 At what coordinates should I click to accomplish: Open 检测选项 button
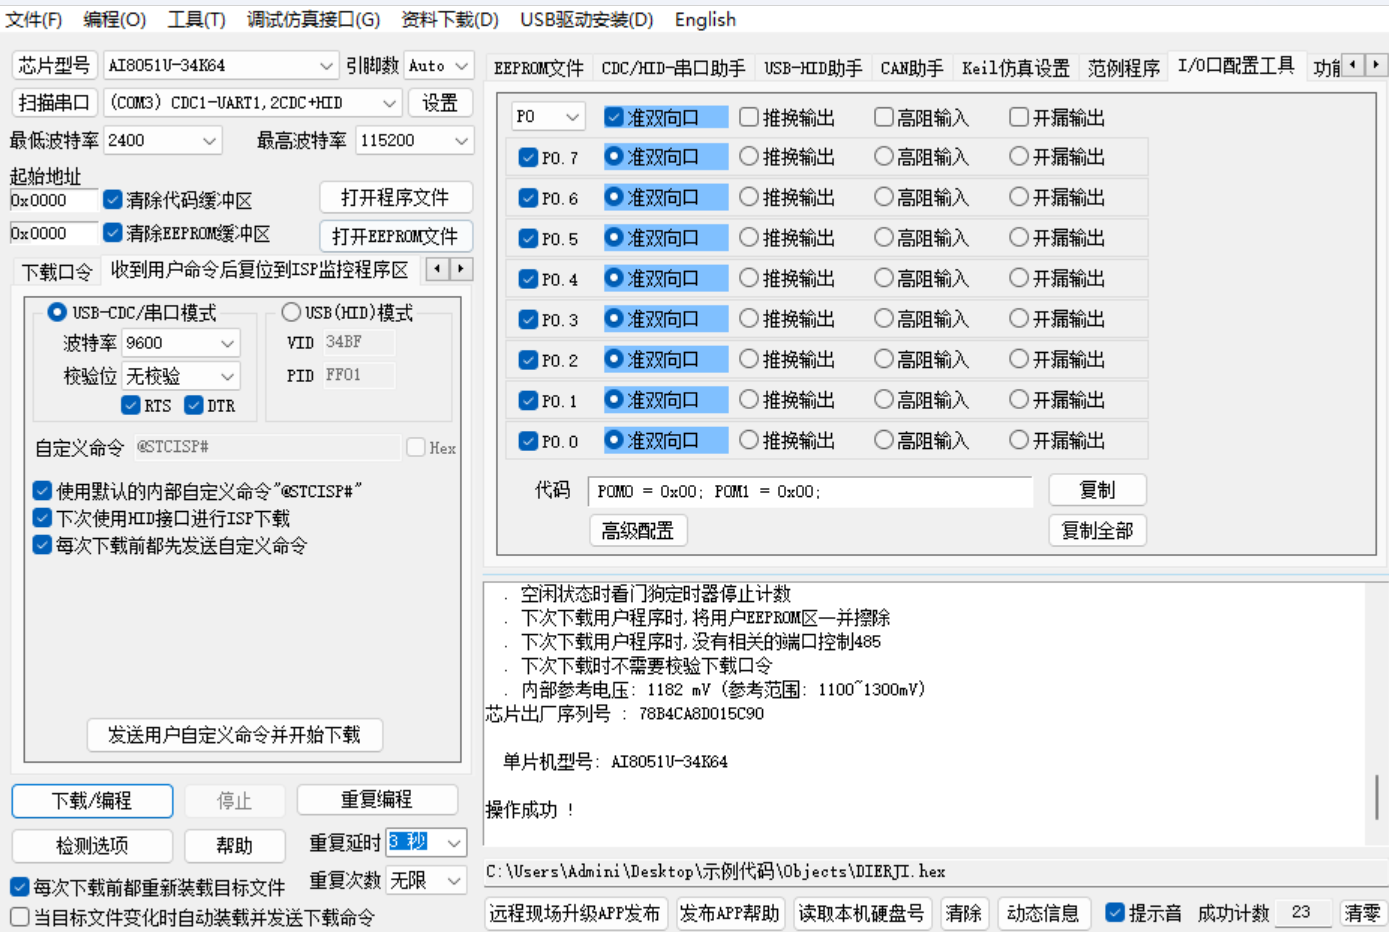92,845
